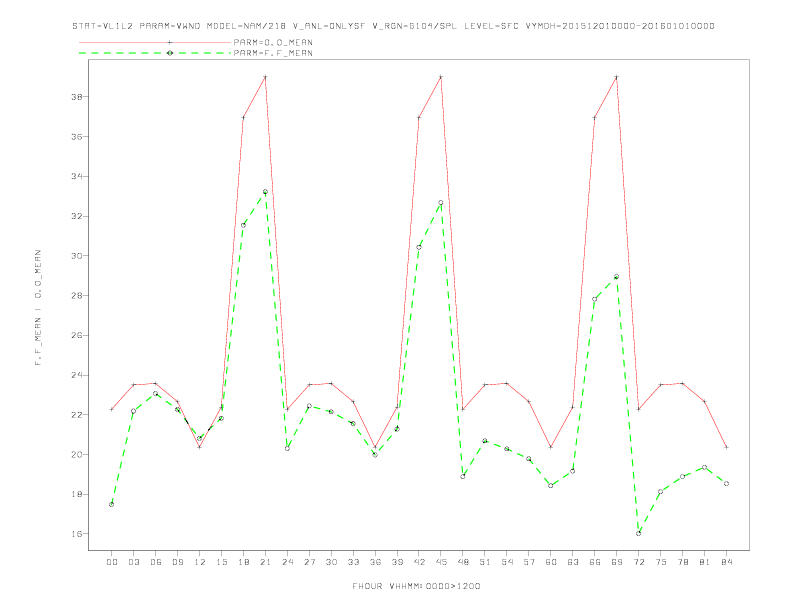This screenshot has height=612, width=792.
Task: Click x-axis forecast hour label 63
Action: [x=573, y=562]
